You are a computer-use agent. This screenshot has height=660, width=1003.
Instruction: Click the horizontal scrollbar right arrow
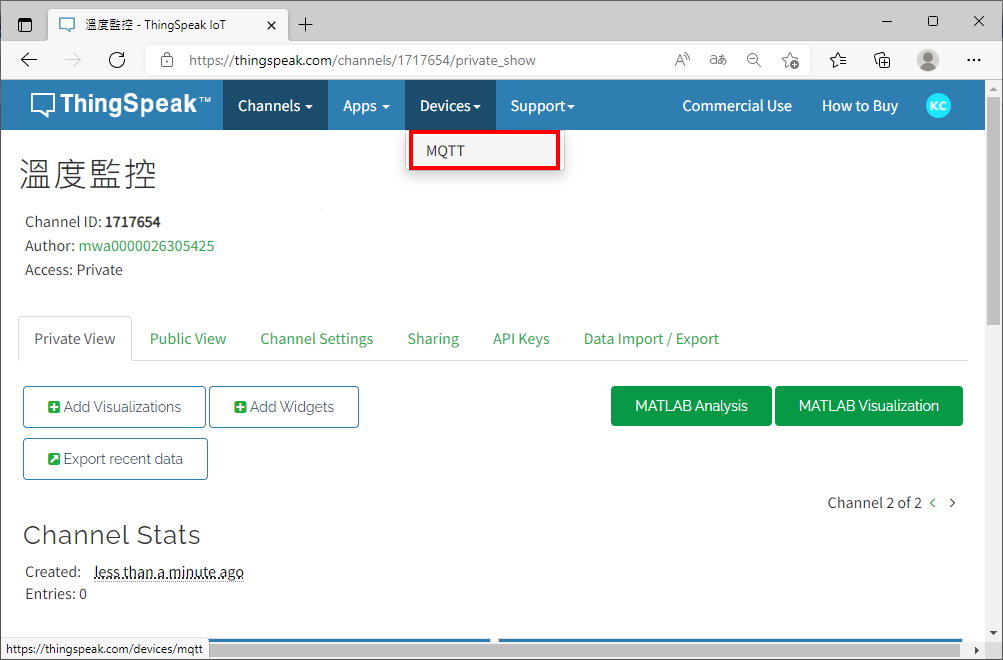click(x=976, y=650)
